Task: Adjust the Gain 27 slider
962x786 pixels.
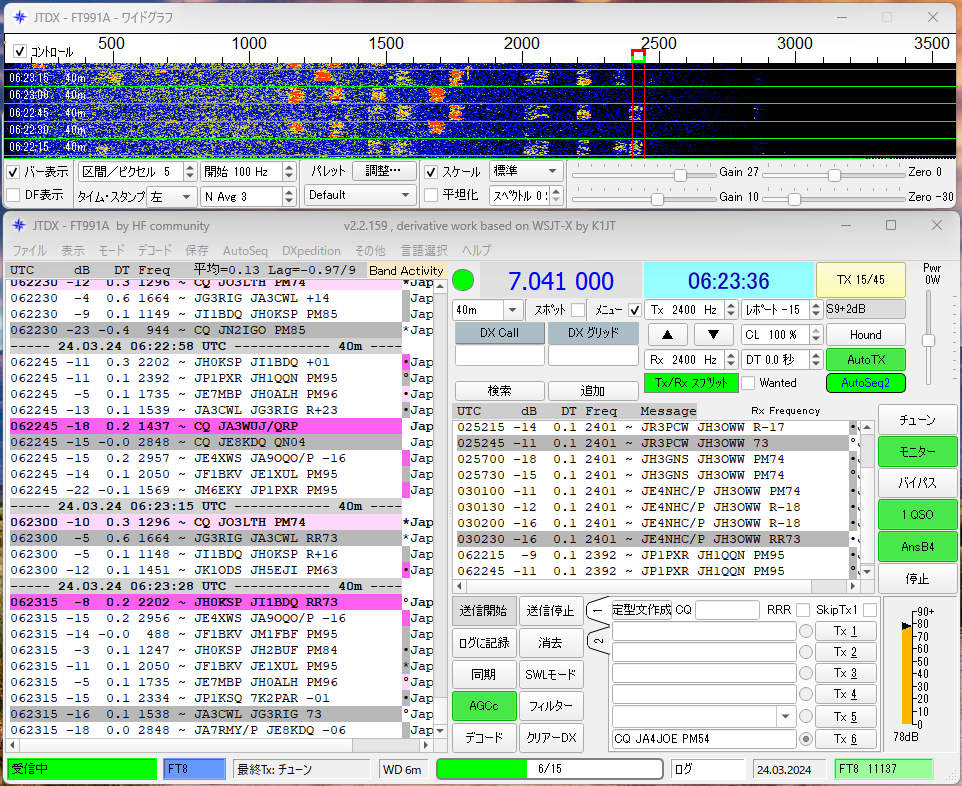Action: 680,175
